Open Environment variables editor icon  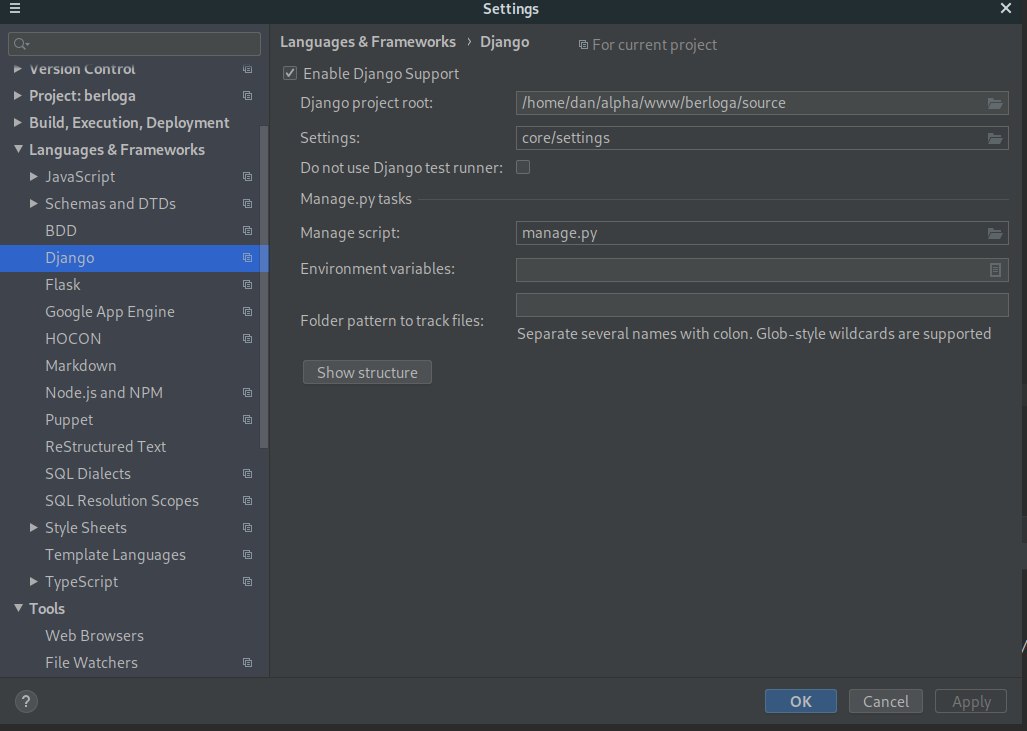(995, 269)
